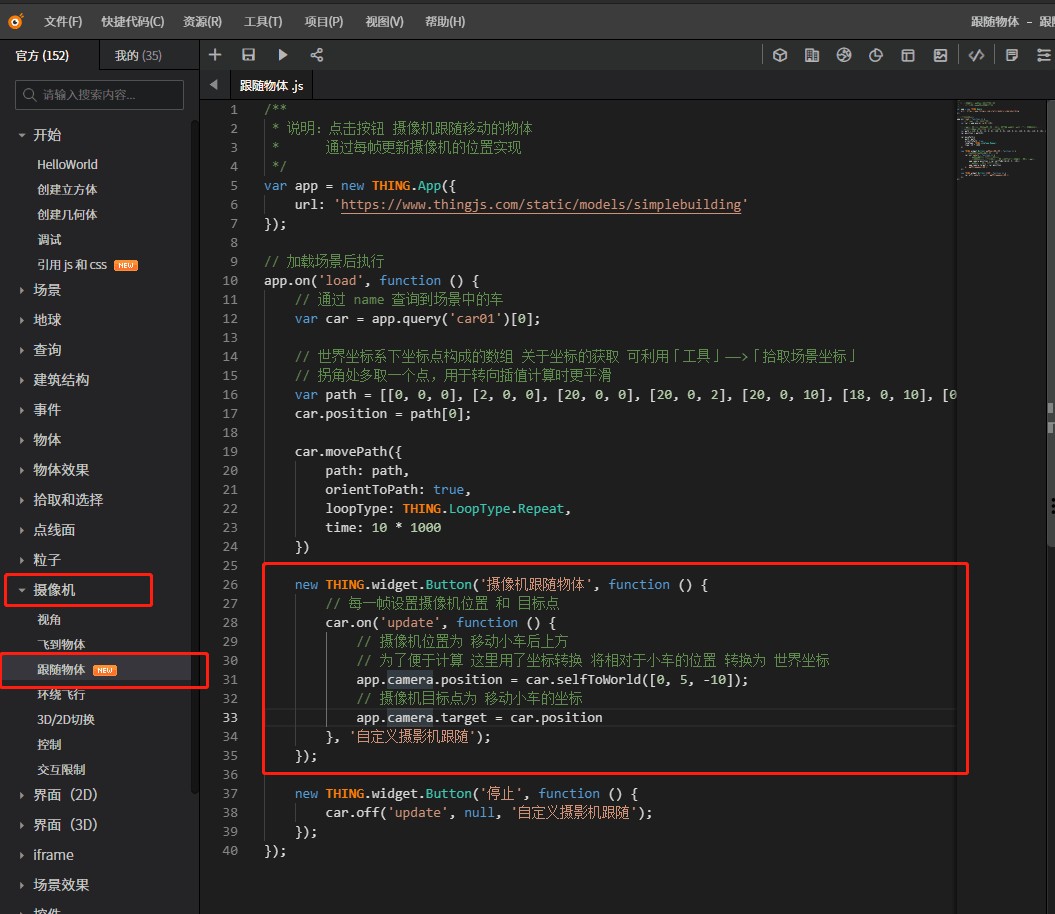Click the ThingJS logo icon
Screen dimensions: 1055x914
15,22
